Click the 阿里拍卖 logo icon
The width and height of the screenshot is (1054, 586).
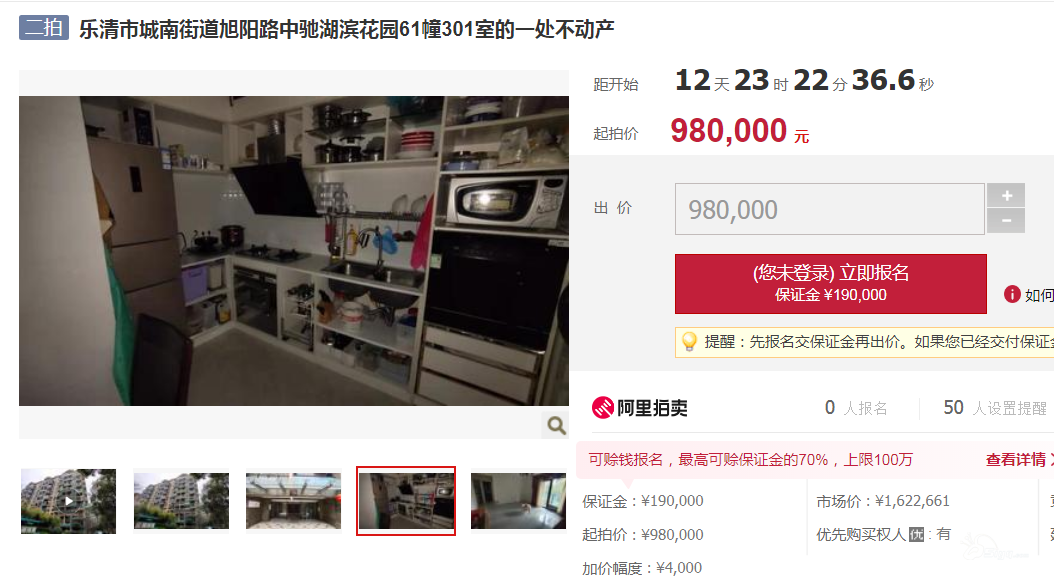pyautogui.click(x=602, y=407)
